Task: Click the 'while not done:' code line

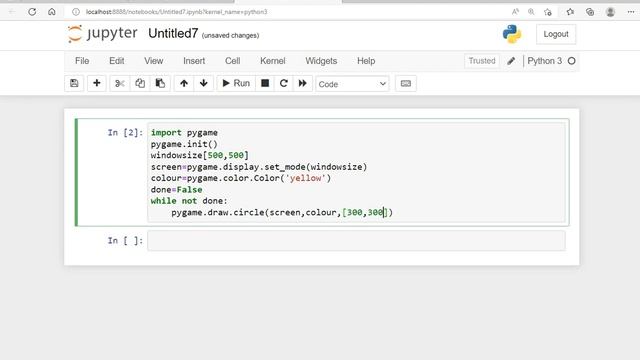Action: [189, 201]
